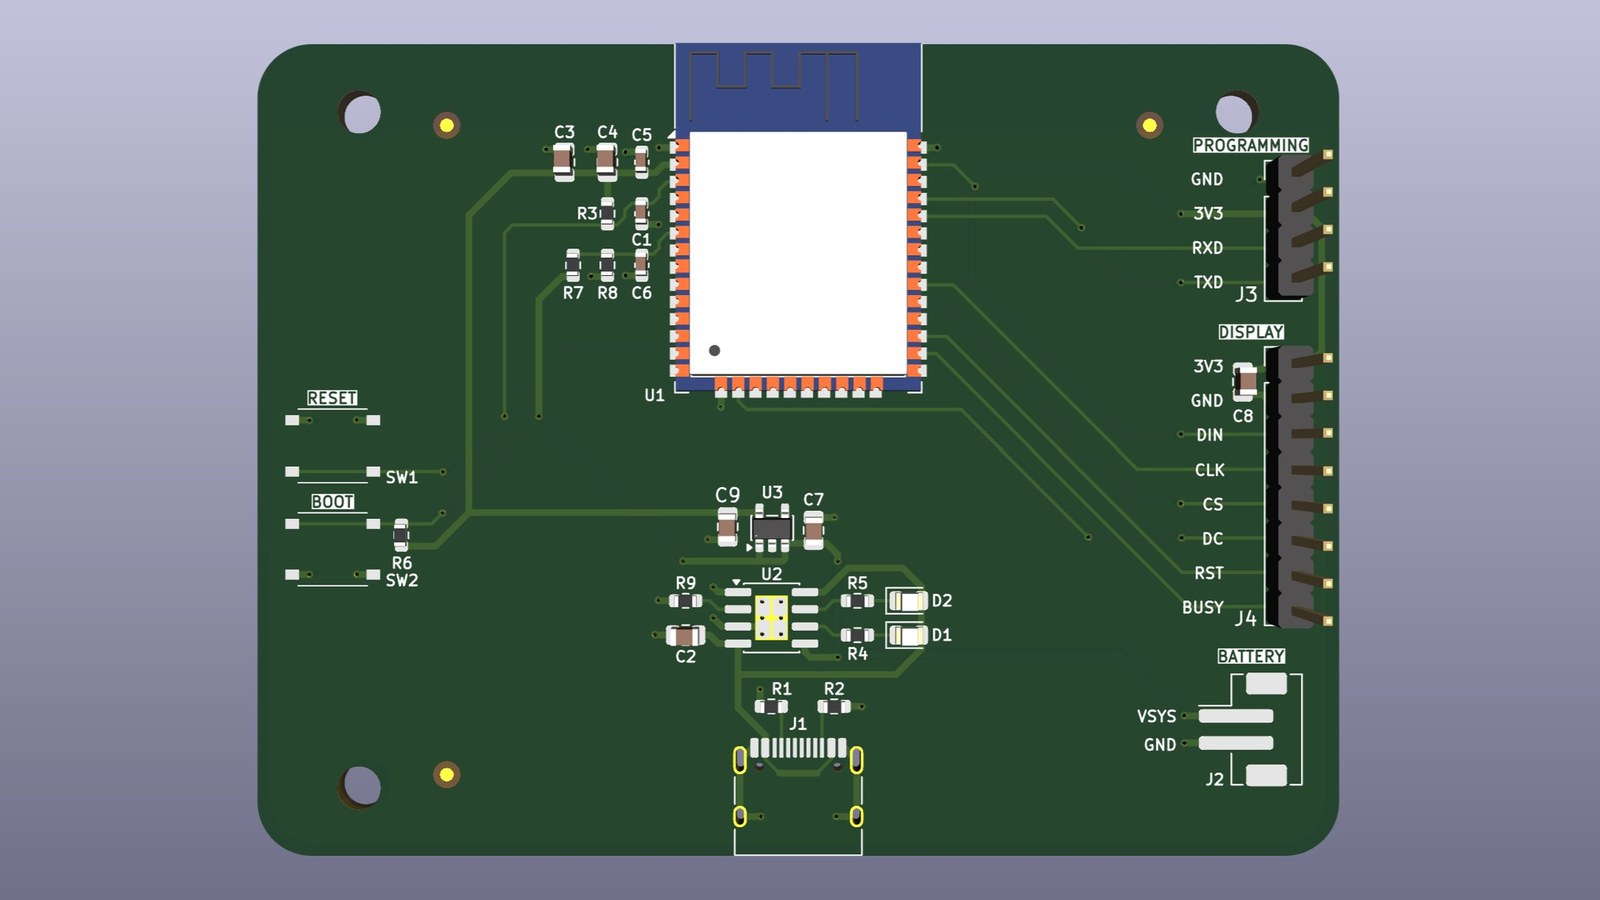Click the R2 resistor
This screenshot has width=1600, height=900.
tap(834, 706)
